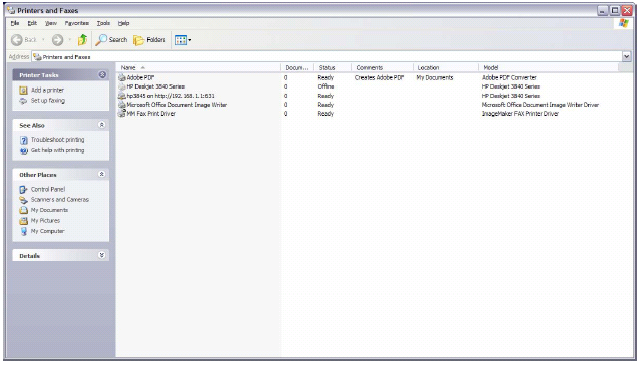Viewport: 640px width, 365px height.
Task: Select the MM Fax Print Driver icon
Action: click(x=122, y=114)
